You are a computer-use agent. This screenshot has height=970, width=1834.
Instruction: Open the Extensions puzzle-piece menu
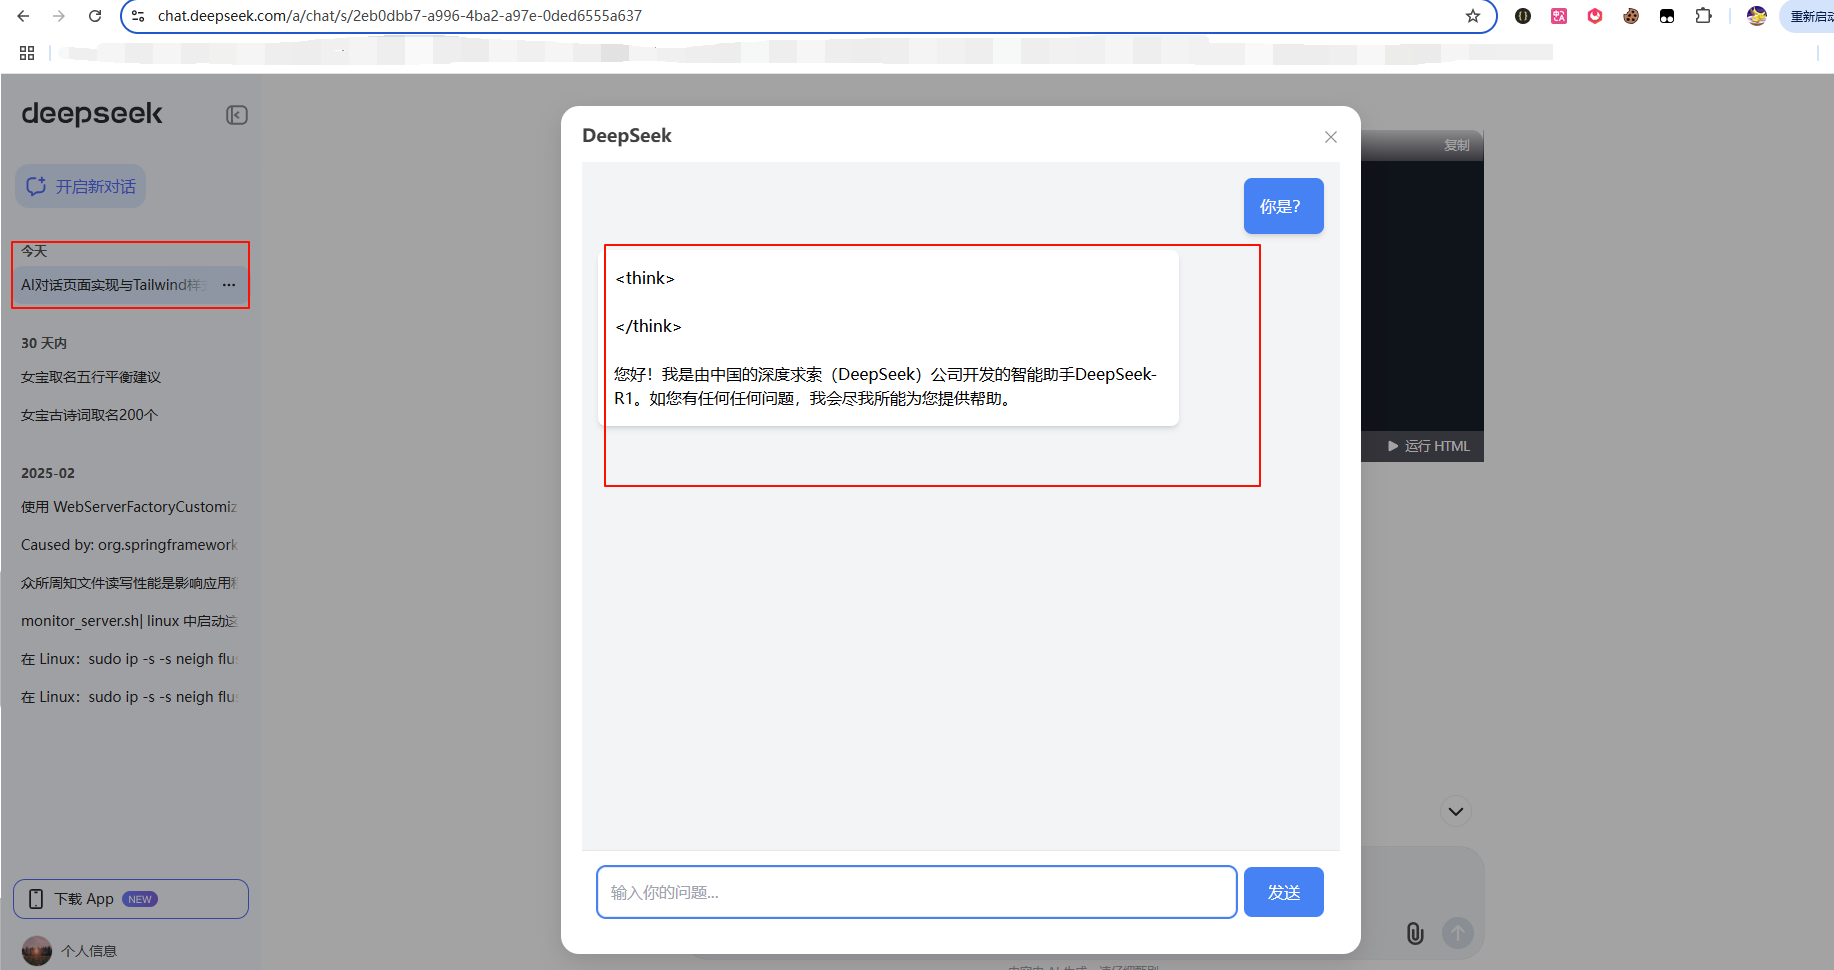(1703, 16)
